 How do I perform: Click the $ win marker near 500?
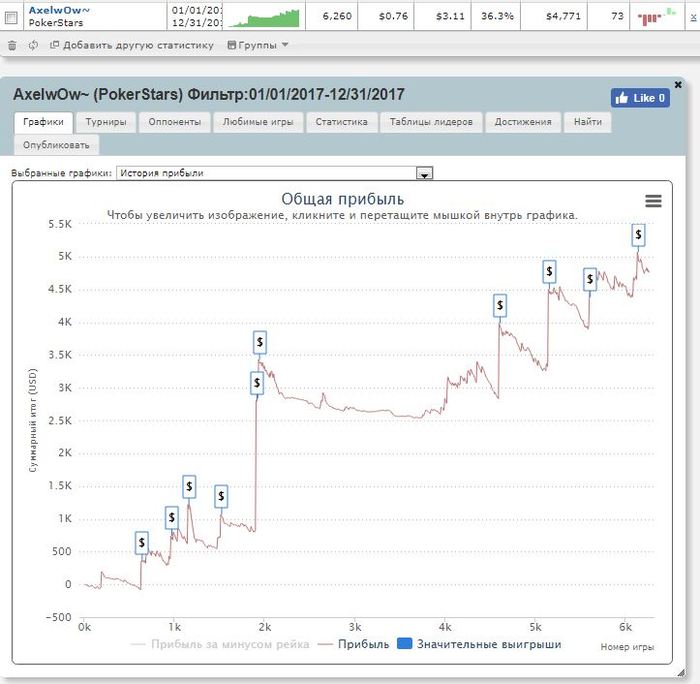pyautogui.click(x=142, y=543)
